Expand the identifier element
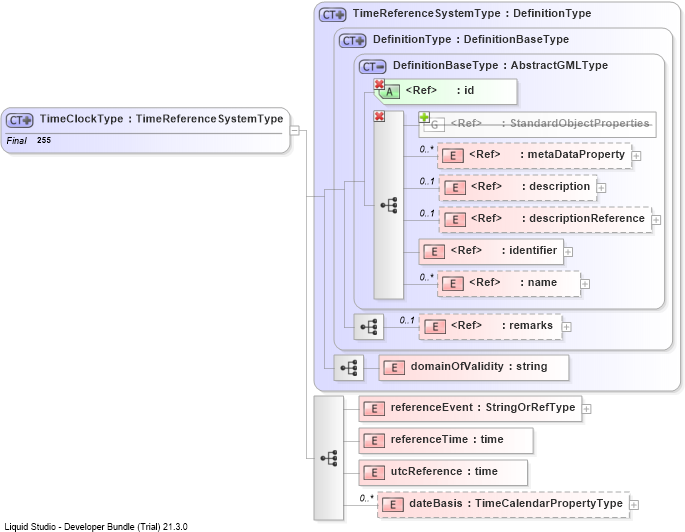The width and height of the screenshot is (685, 532). (x=568, y=252)
